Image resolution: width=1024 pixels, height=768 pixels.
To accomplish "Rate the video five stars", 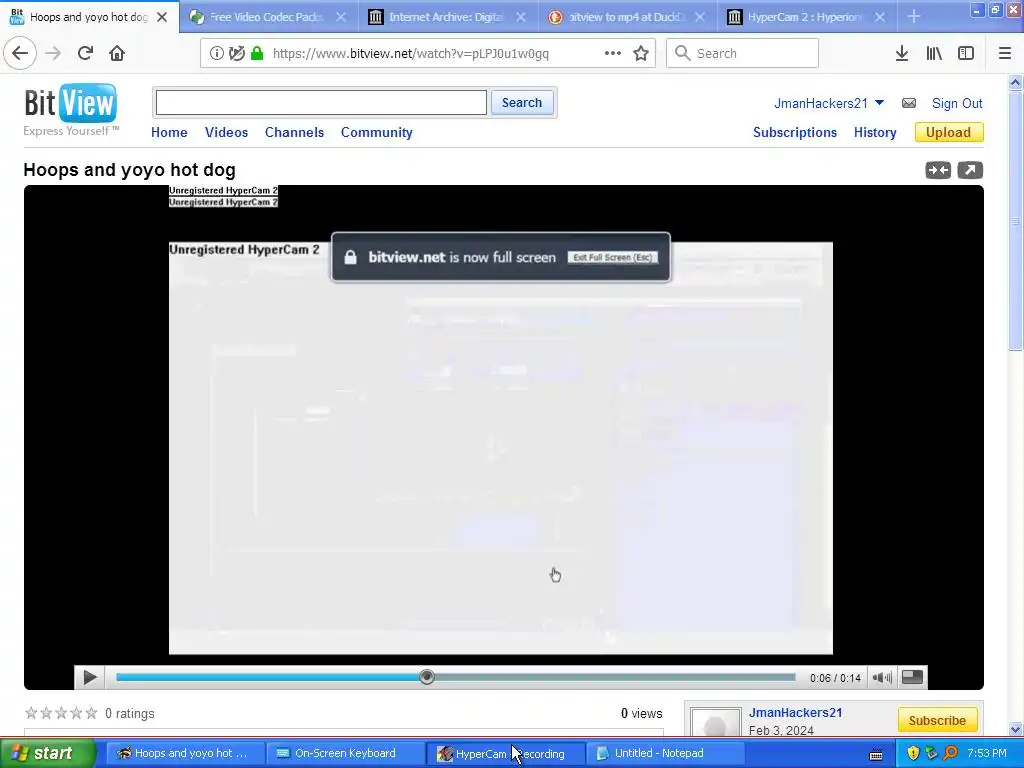I will (x=91, y=713).
